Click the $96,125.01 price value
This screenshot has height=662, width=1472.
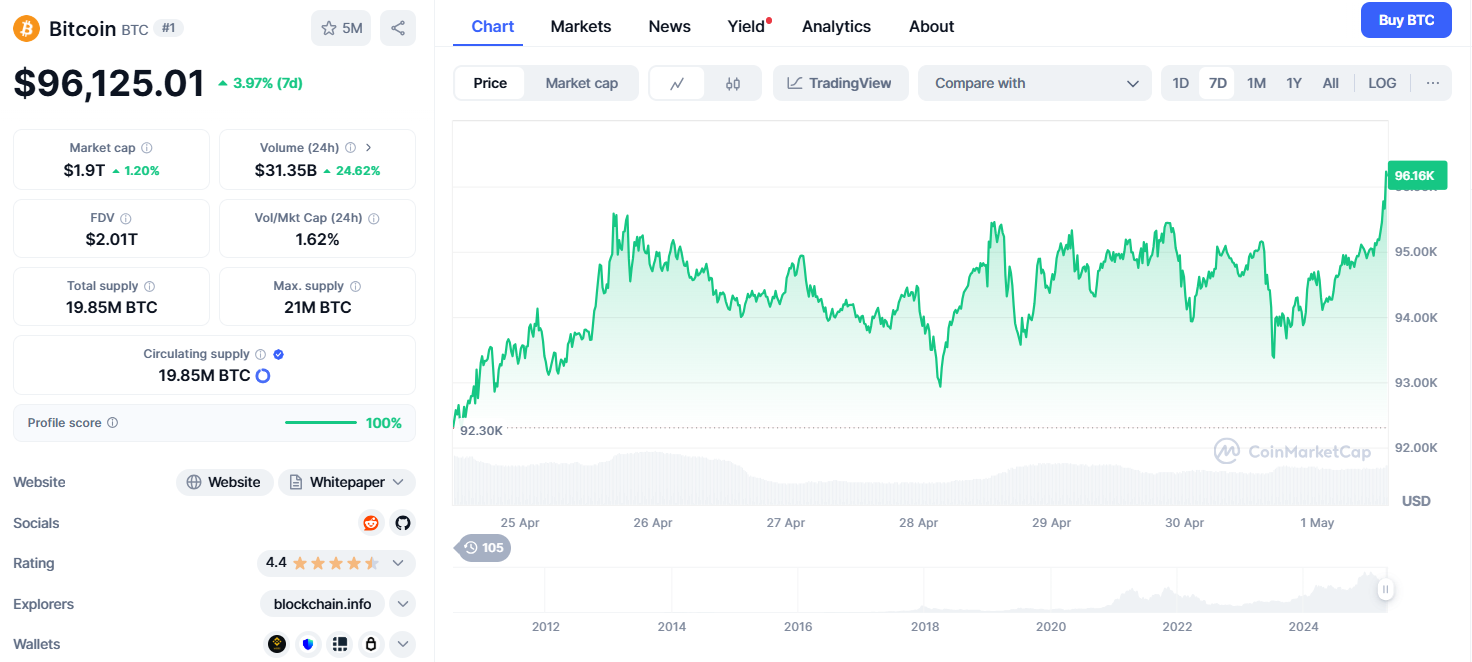click(x=109, y=83)
